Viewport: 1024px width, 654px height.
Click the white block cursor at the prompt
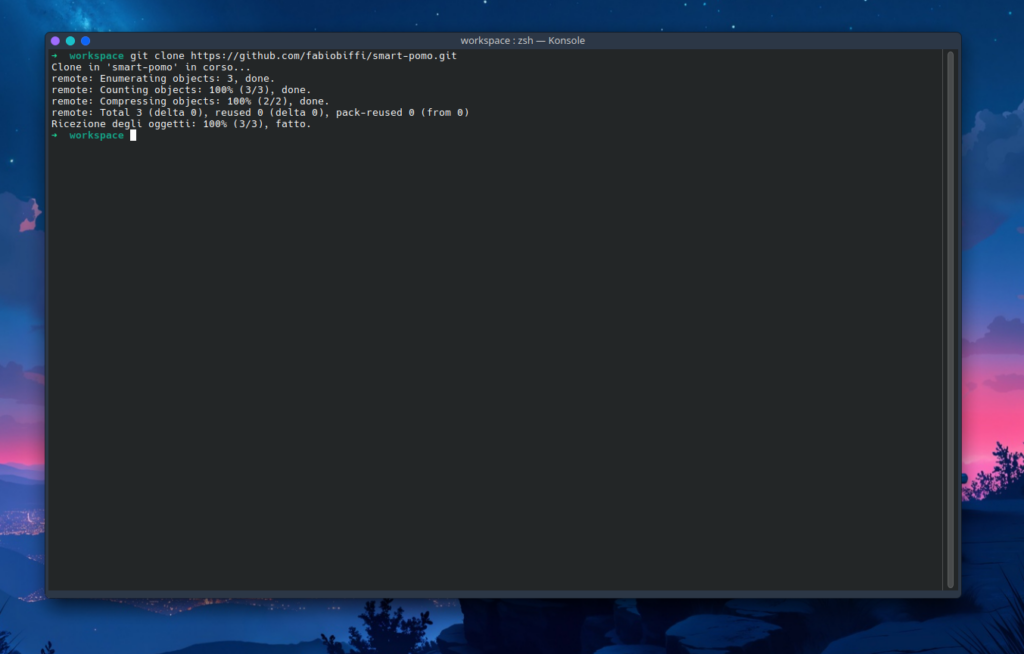click(133, 135)
